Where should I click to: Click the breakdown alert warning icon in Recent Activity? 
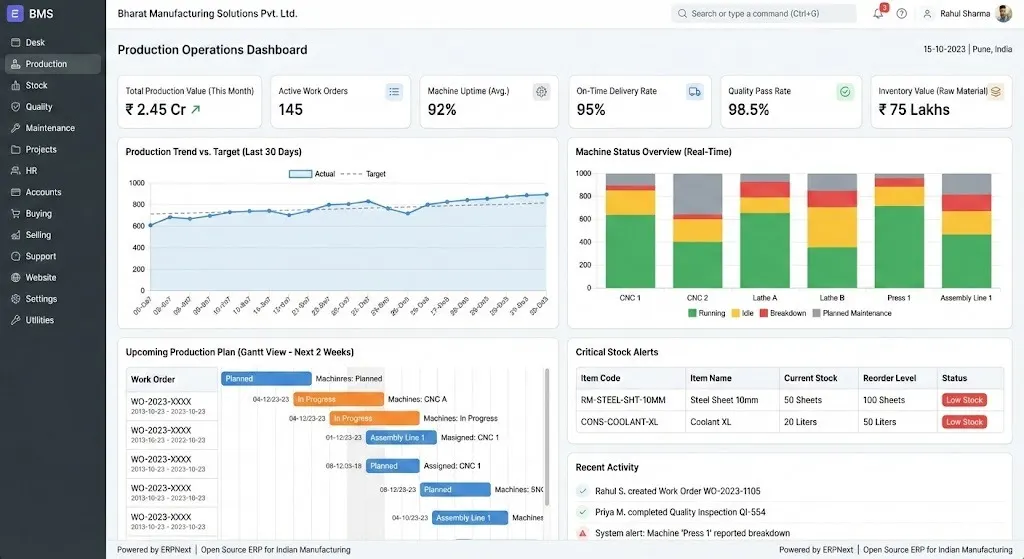tap(583, 533)
